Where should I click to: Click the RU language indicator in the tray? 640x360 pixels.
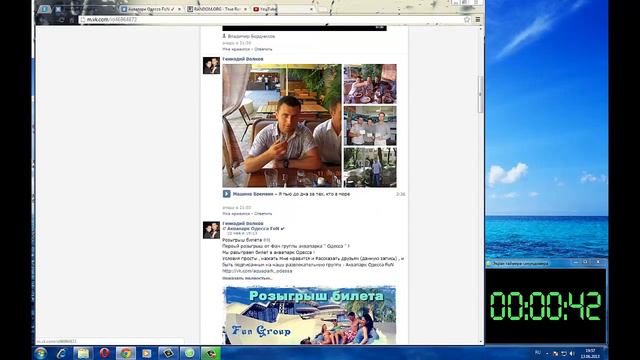[x=538, y=353]
